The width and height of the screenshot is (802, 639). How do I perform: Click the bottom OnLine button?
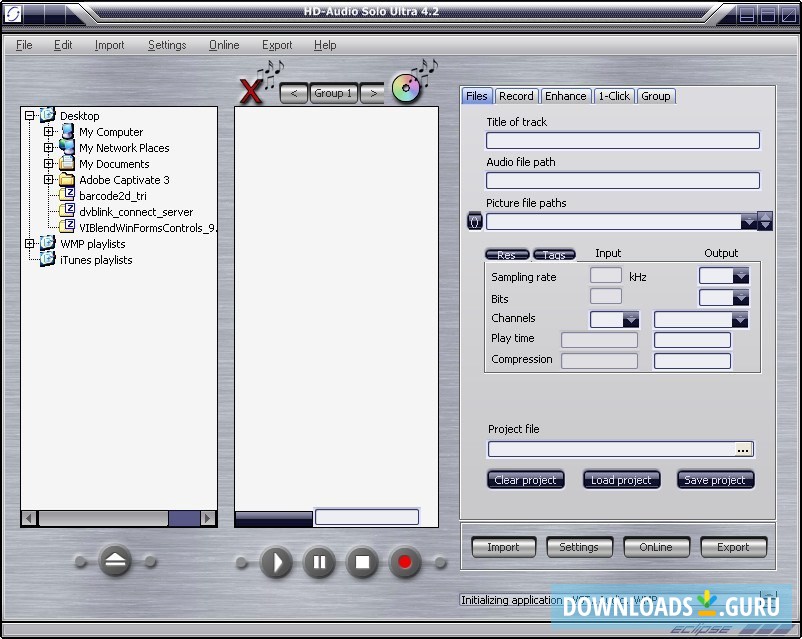[x=656, y=547]
